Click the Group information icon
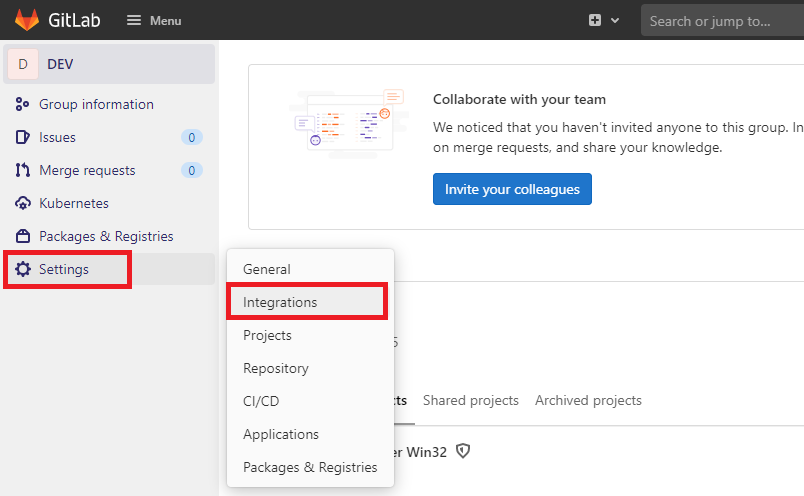This screenshot has height=496, width=804. [22, 104]
